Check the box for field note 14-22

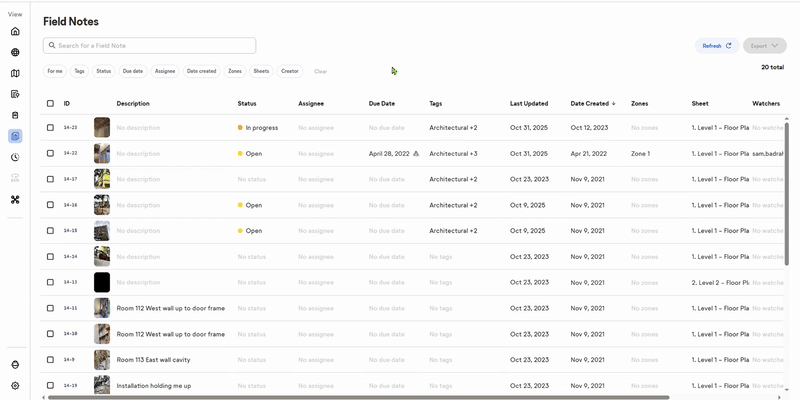(50, 153)
